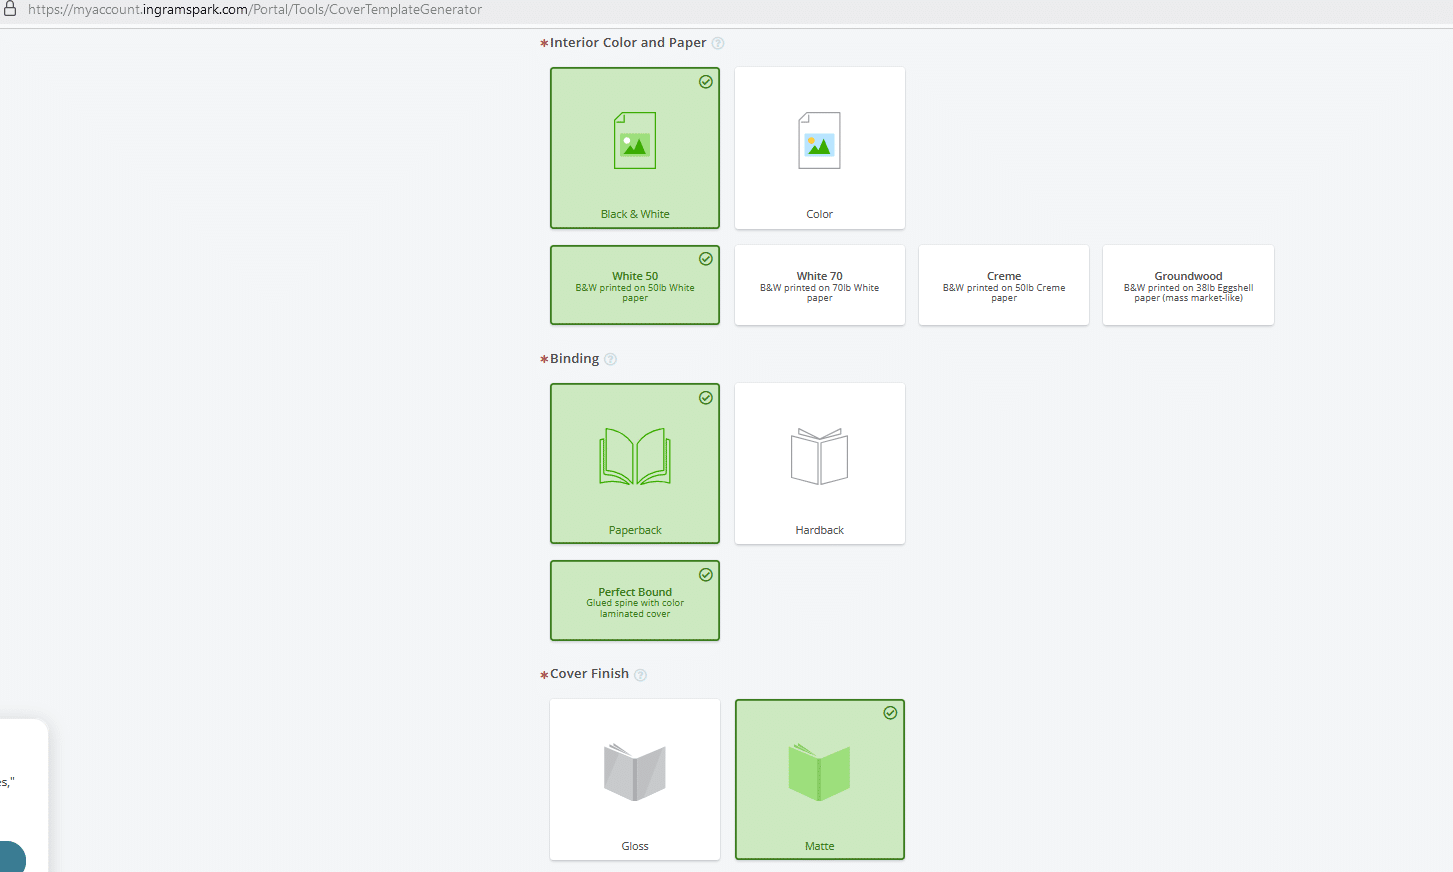Click the Matte cover book icon
Viewport: 1453px width, 872px height.
pos(819,772)
